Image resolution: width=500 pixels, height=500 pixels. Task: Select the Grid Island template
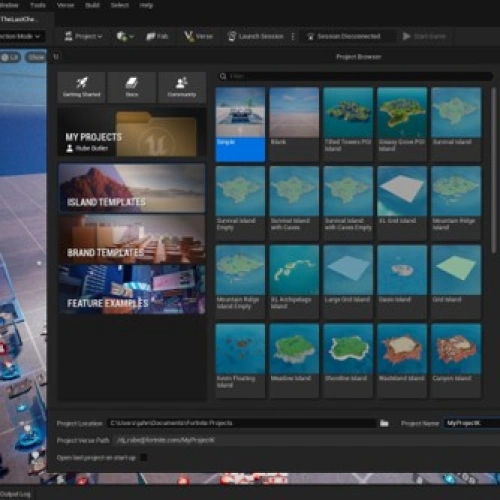click(x=456, y=282)
